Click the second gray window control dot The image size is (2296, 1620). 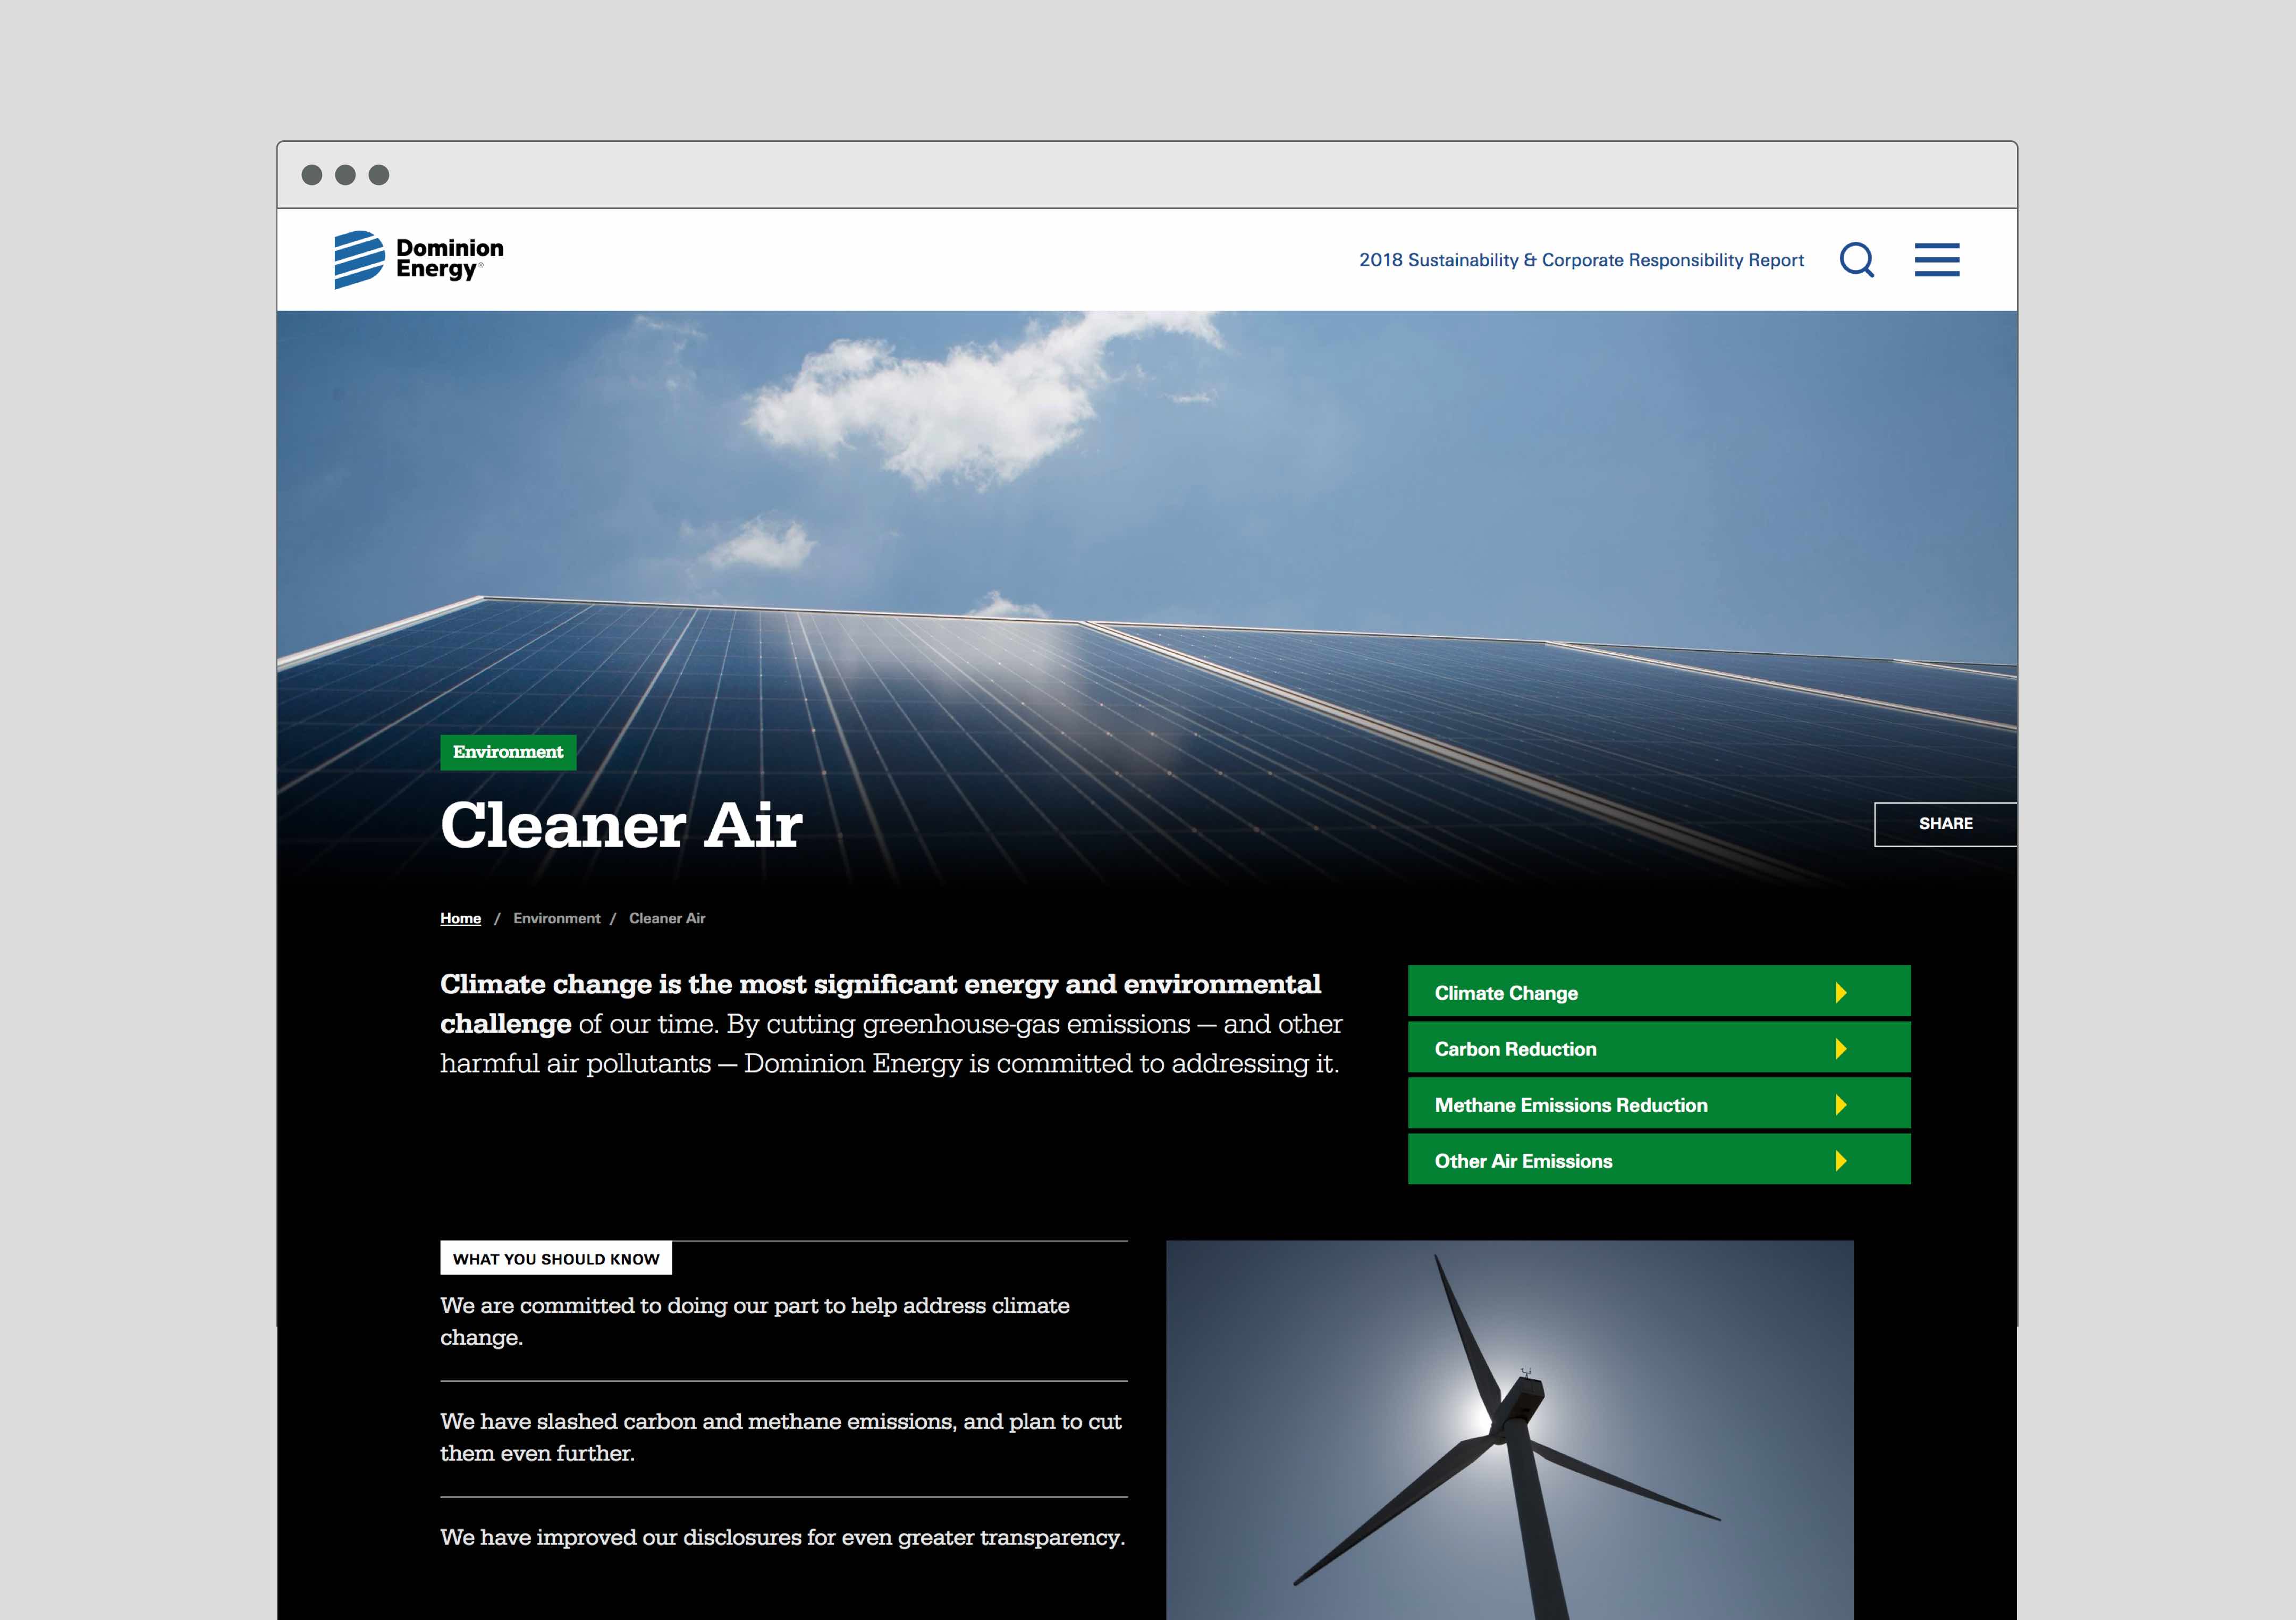click(345, 175)
